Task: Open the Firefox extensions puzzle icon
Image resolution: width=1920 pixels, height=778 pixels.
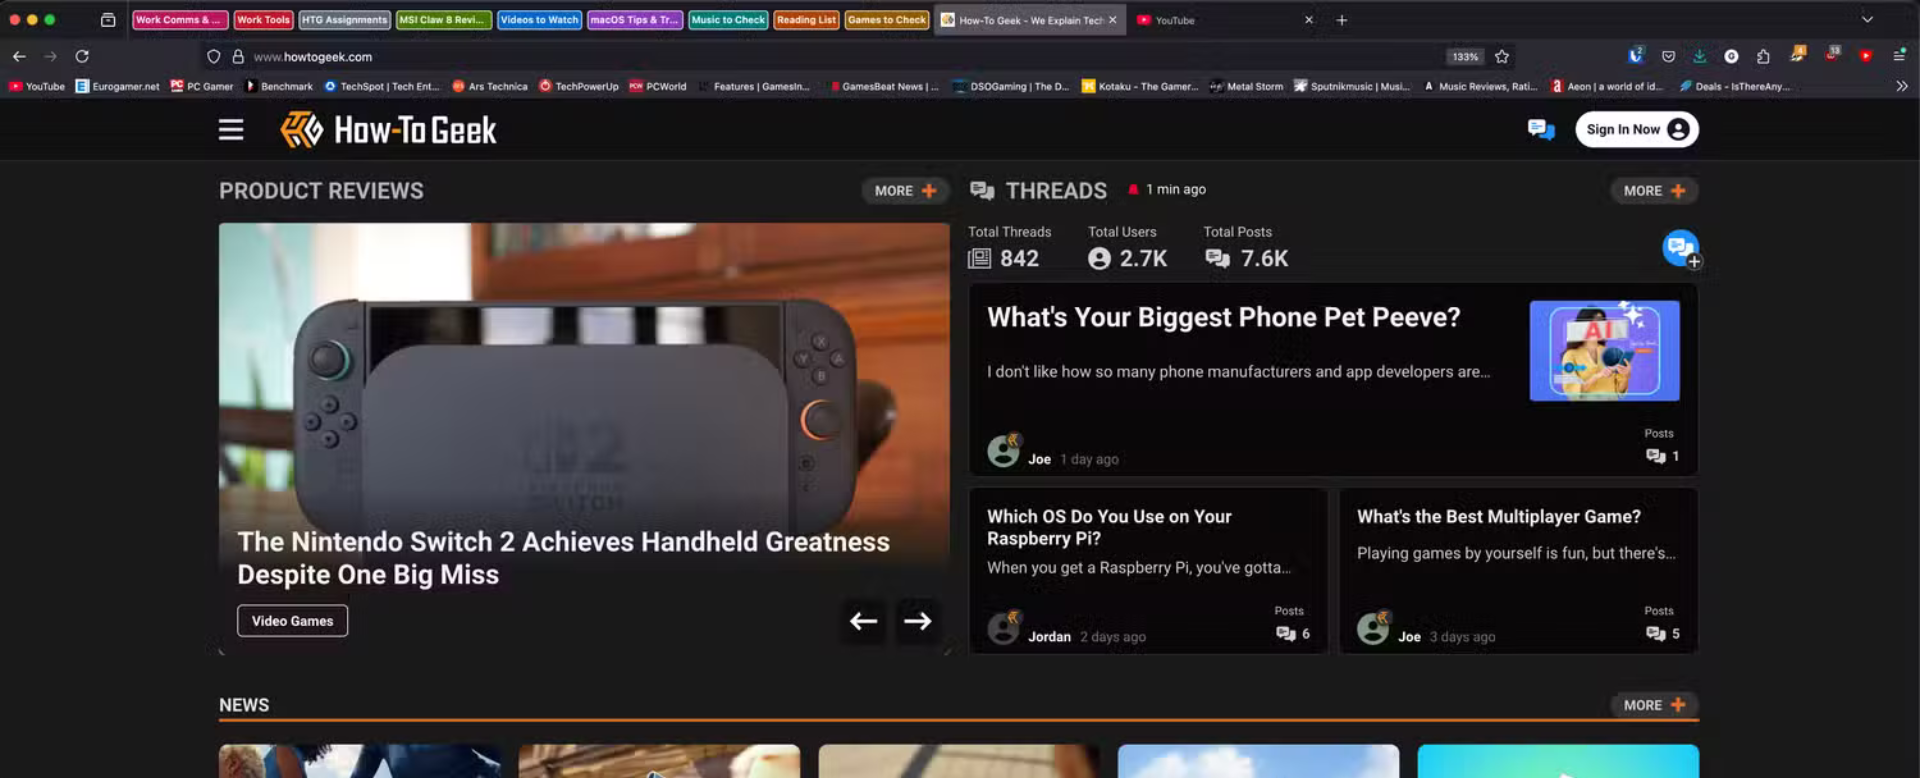Action: click(1763, 57)
